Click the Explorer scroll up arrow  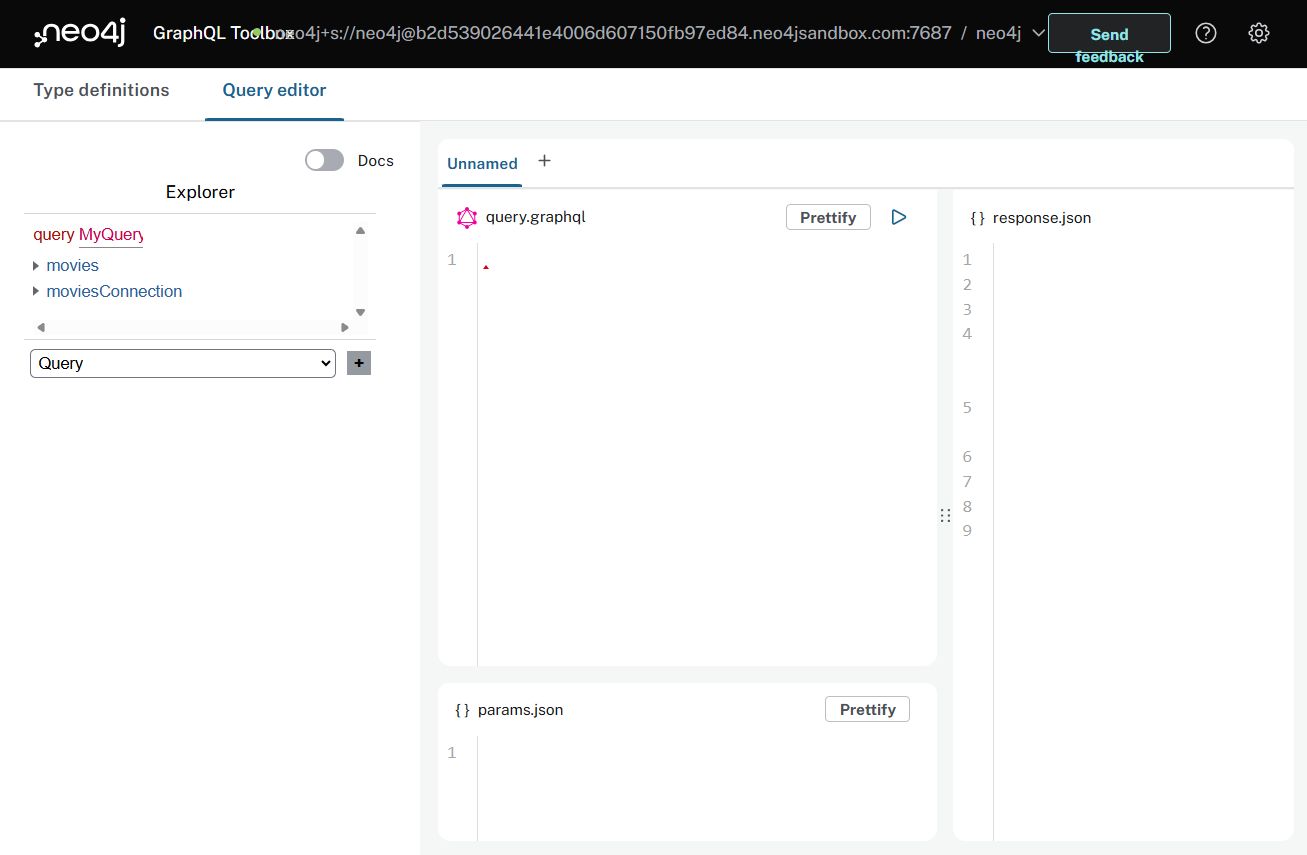361,231
